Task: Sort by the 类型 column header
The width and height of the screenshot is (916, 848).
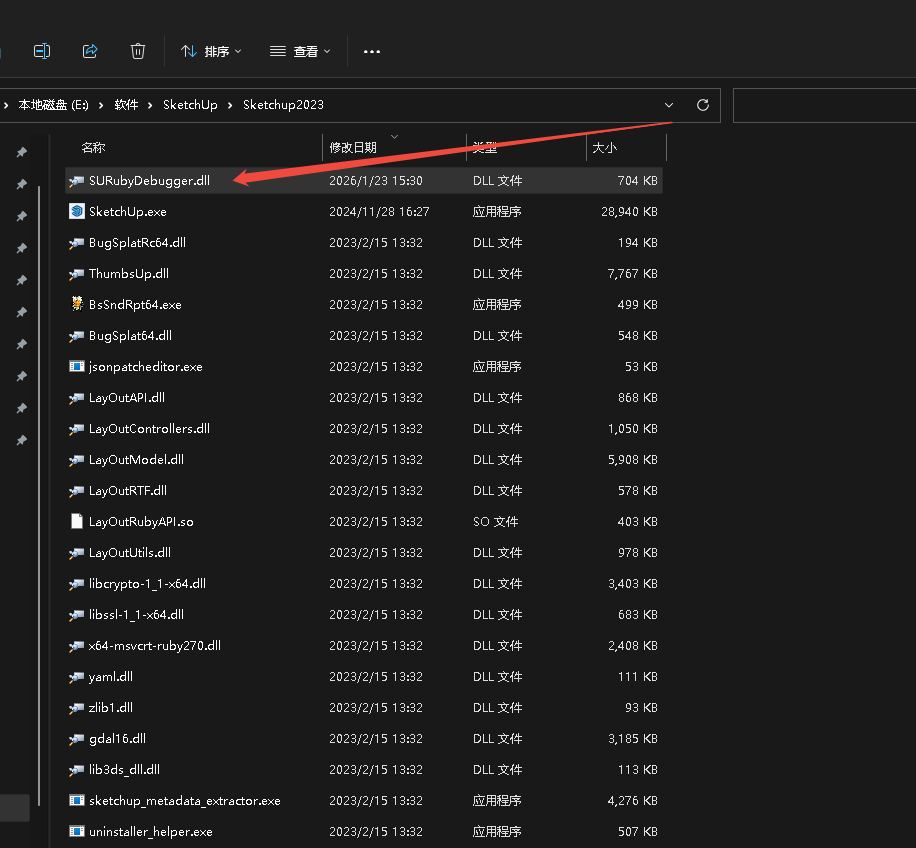Action: (x=485, y=148)
